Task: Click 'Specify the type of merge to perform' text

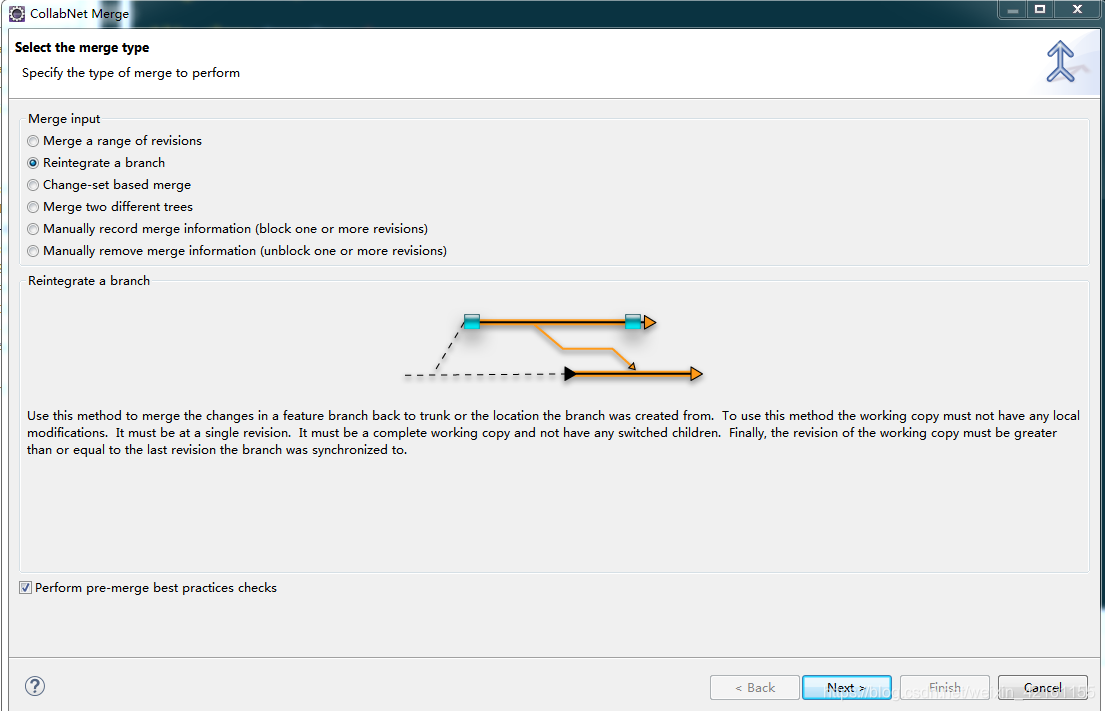Action: 130,73
